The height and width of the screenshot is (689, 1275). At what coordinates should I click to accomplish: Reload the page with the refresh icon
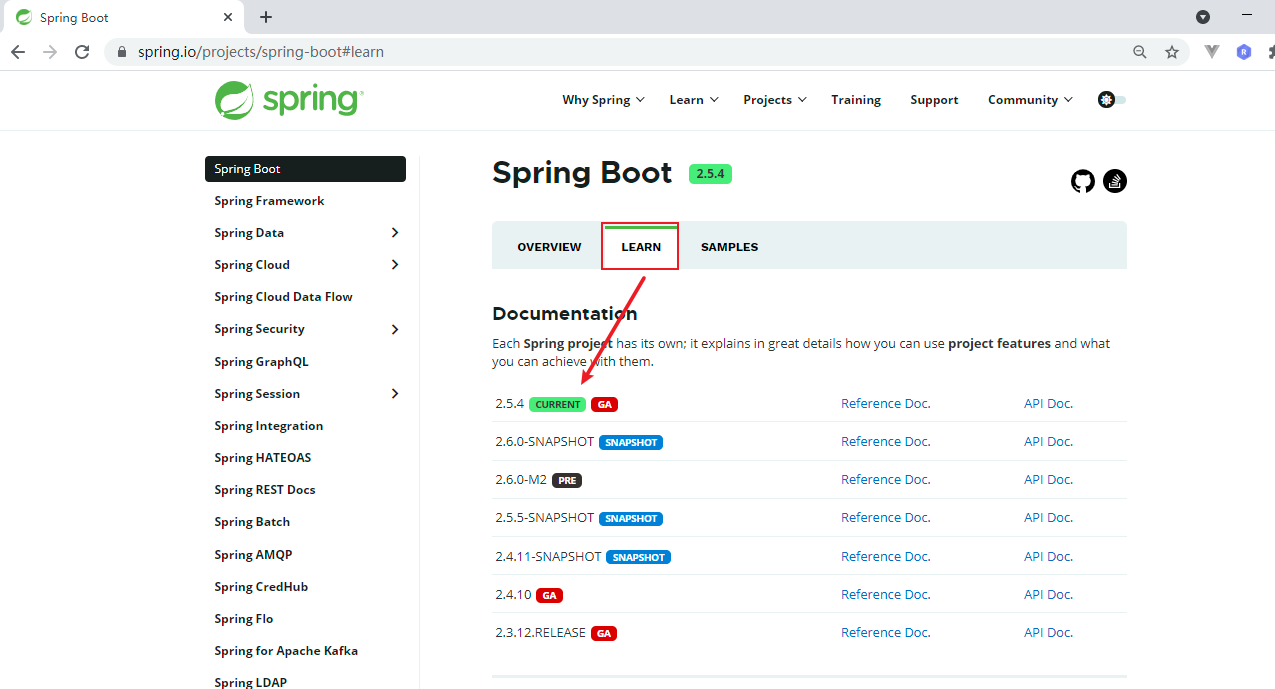pyautogui.click(x=82, y=52)
